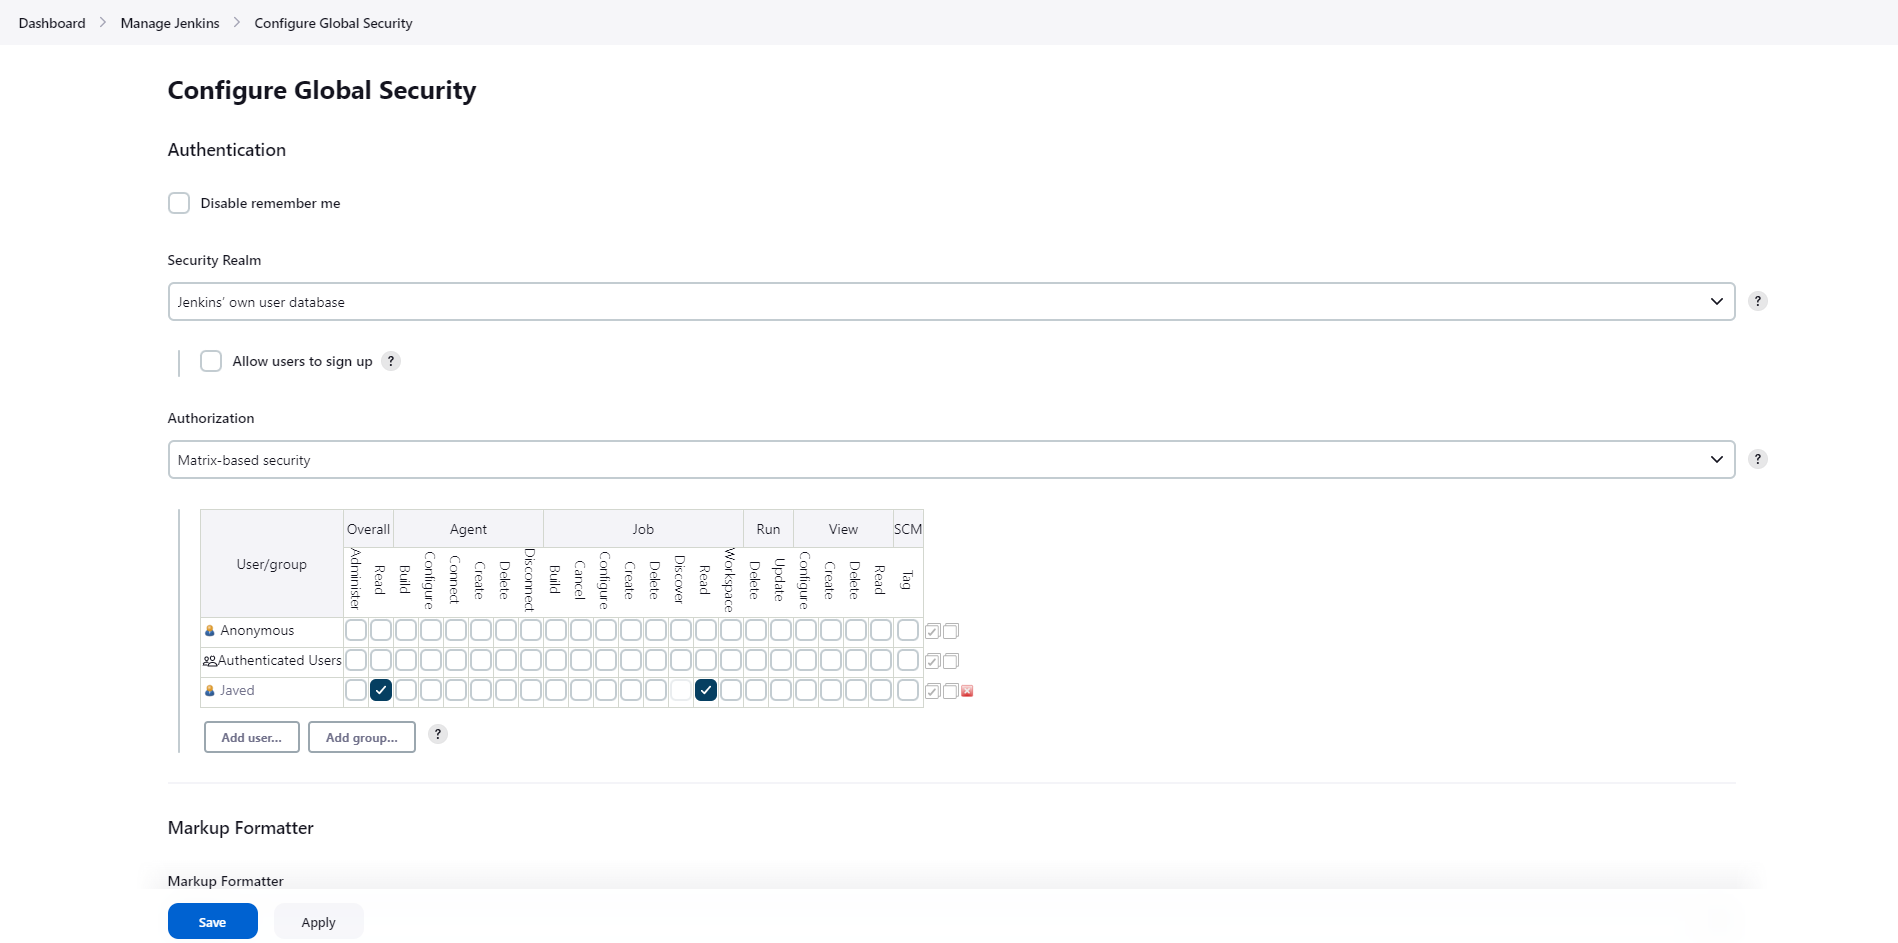
Task: Click the Apply button
Action: click(318, 921)
